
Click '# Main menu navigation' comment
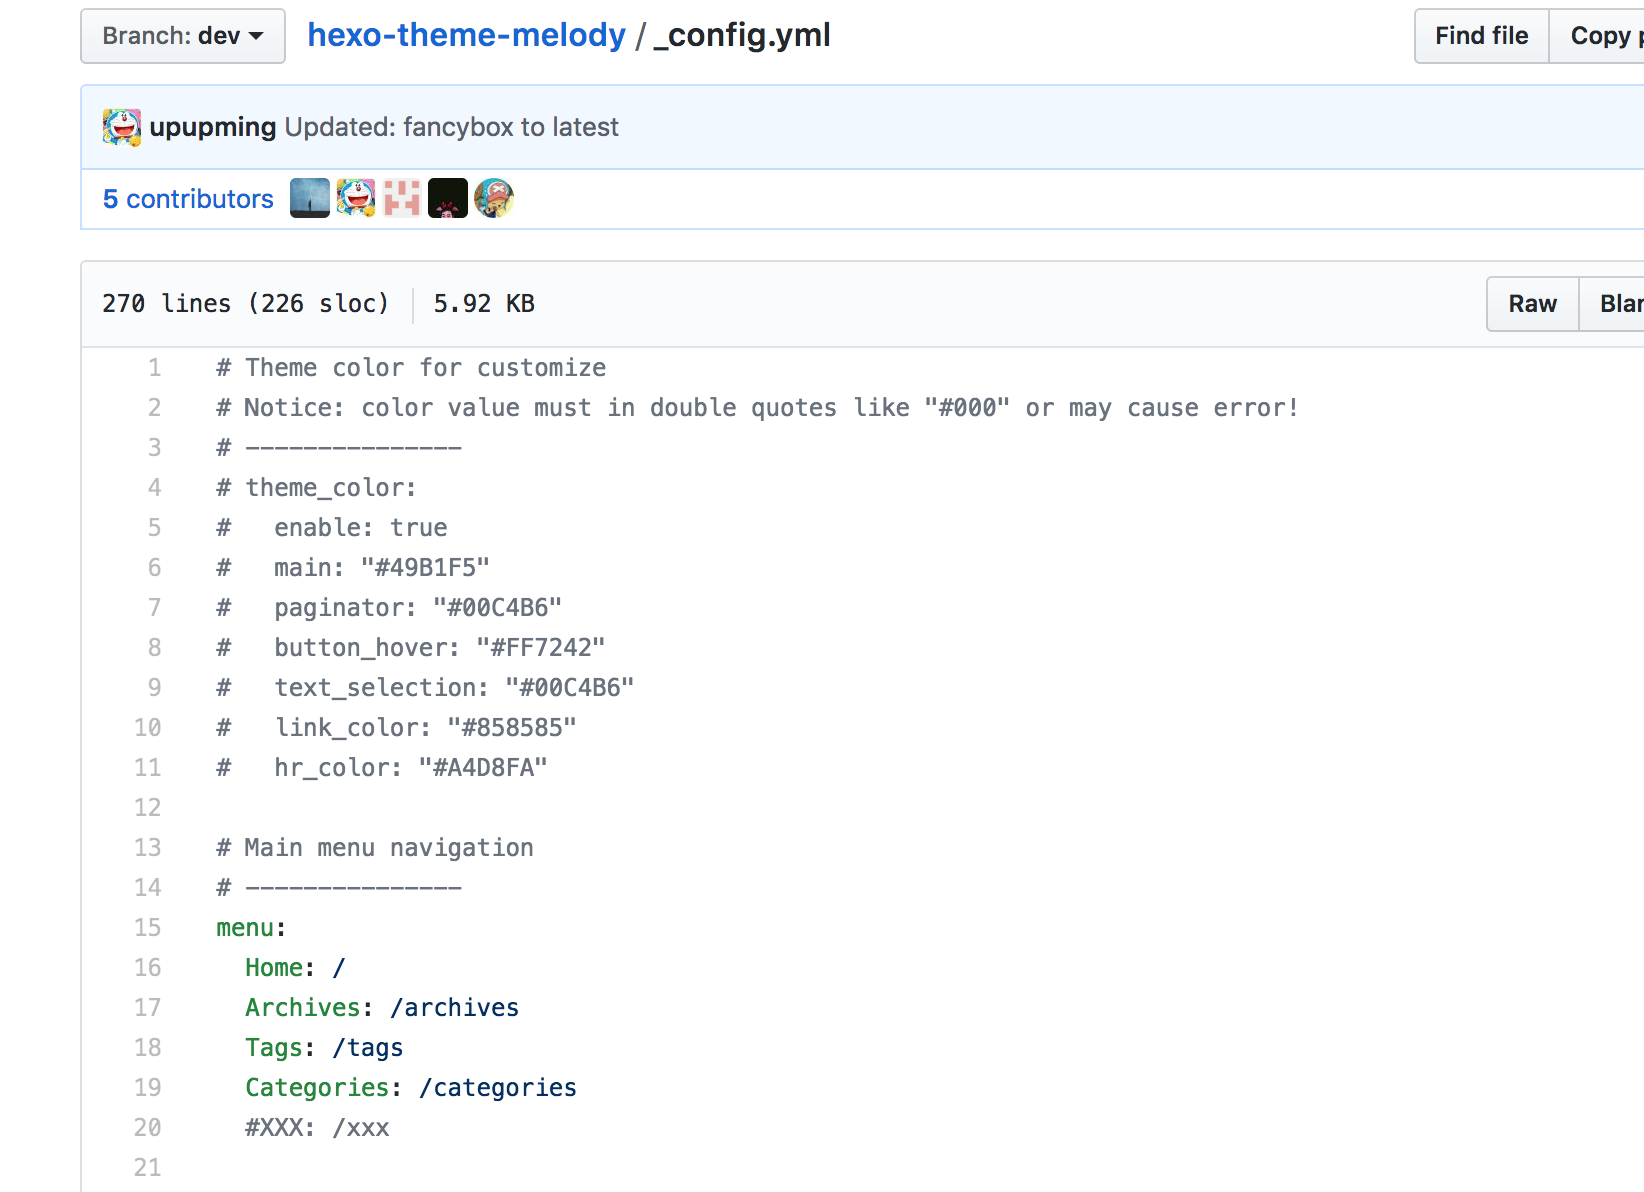click(x=375, y=848)
